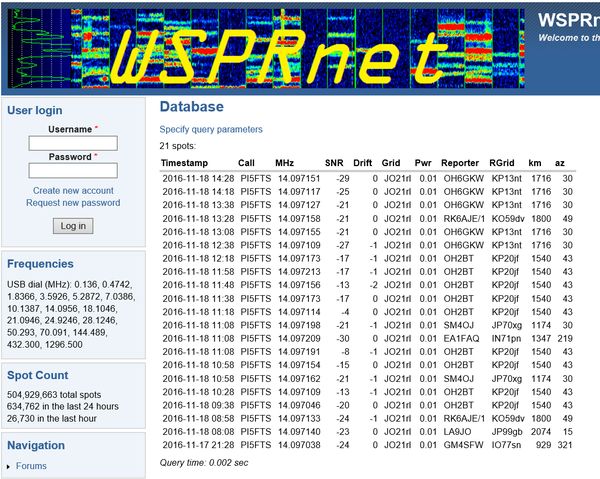Open Specify query parameters link

[x=211, y=129]
